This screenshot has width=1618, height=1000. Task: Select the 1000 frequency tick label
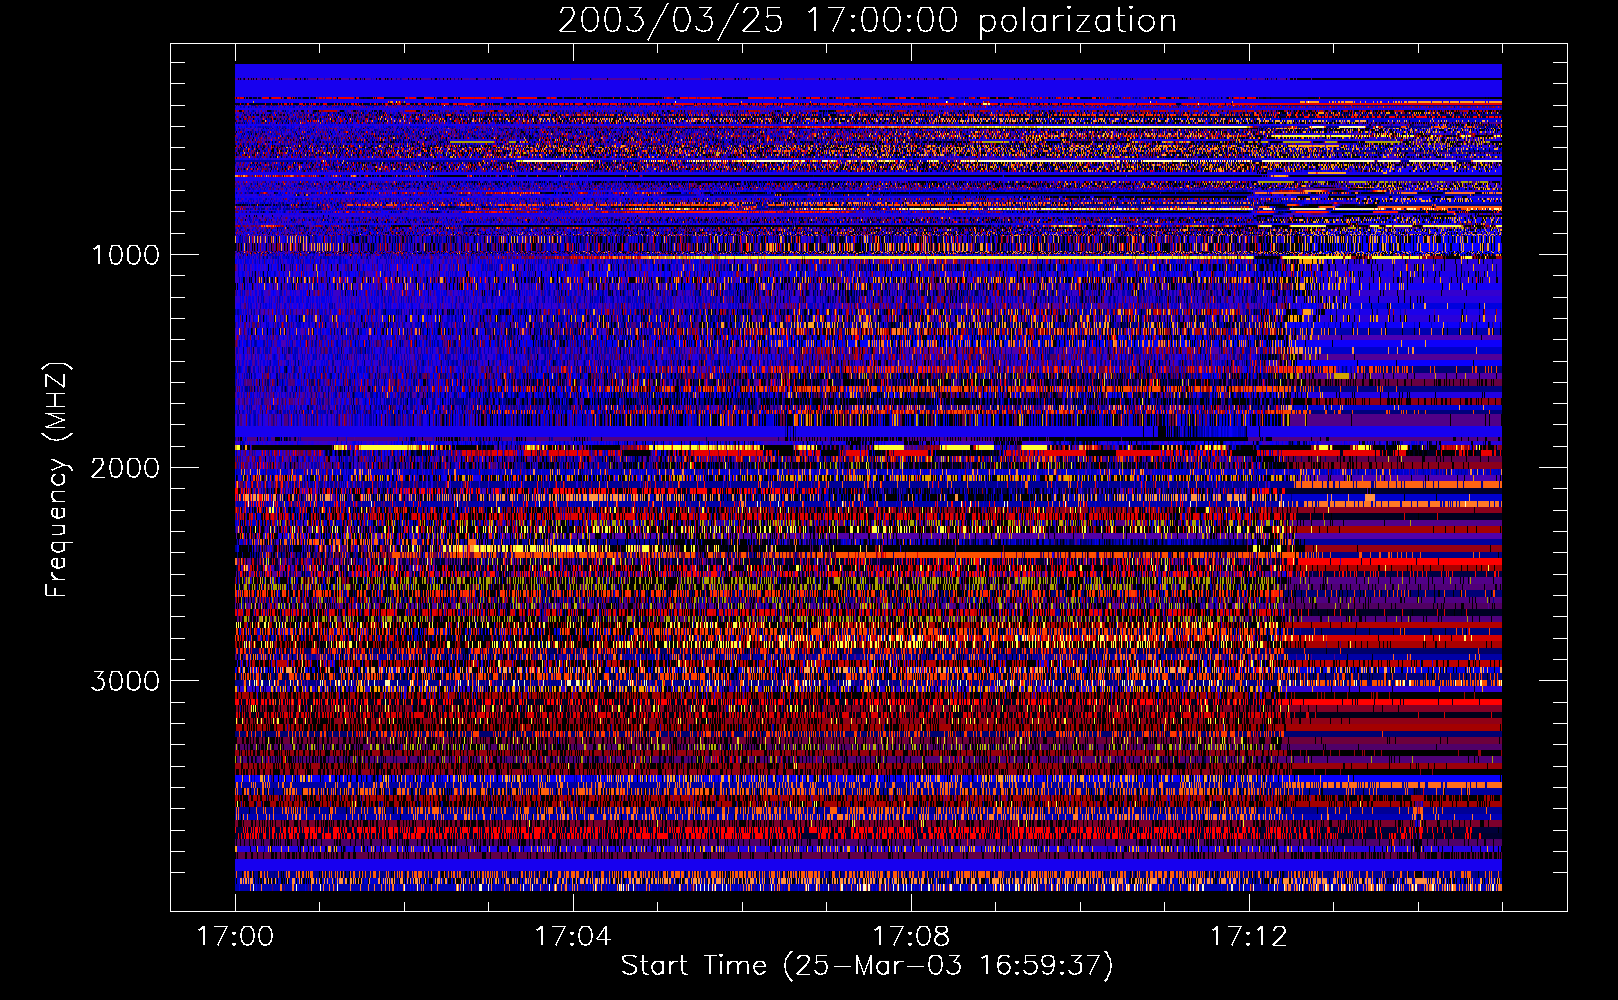[x=125, y=255]
